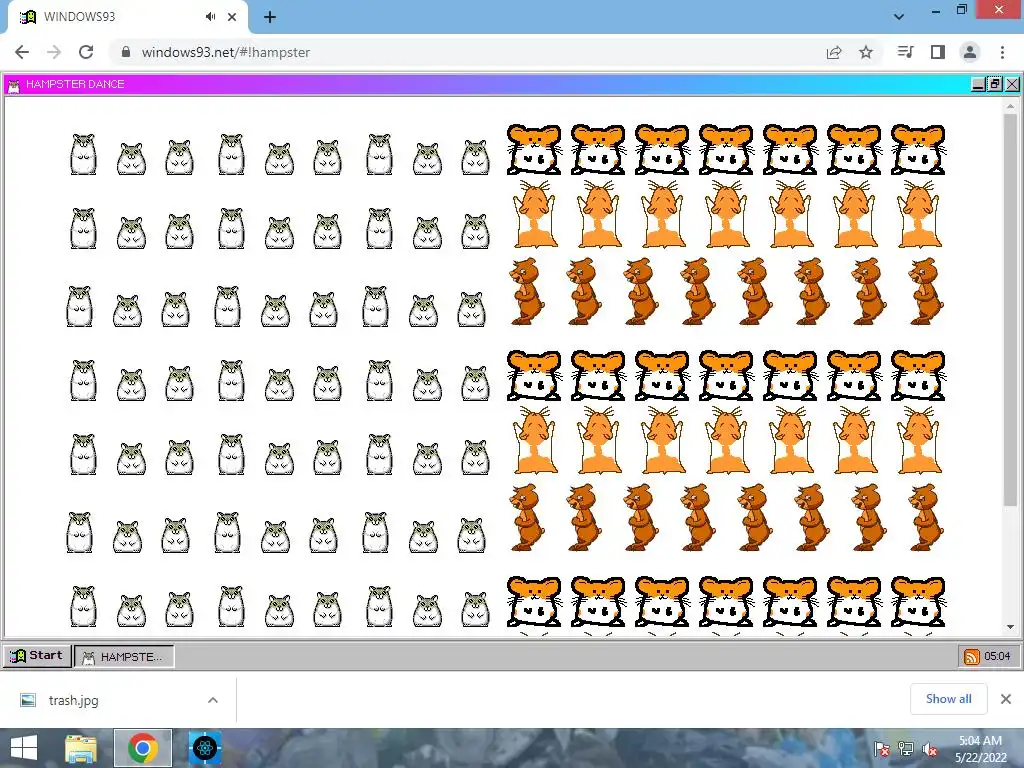Click the address bar padlock icon
The width and height of the screenshot is (1024, 768).
click(x=126, y=52)
